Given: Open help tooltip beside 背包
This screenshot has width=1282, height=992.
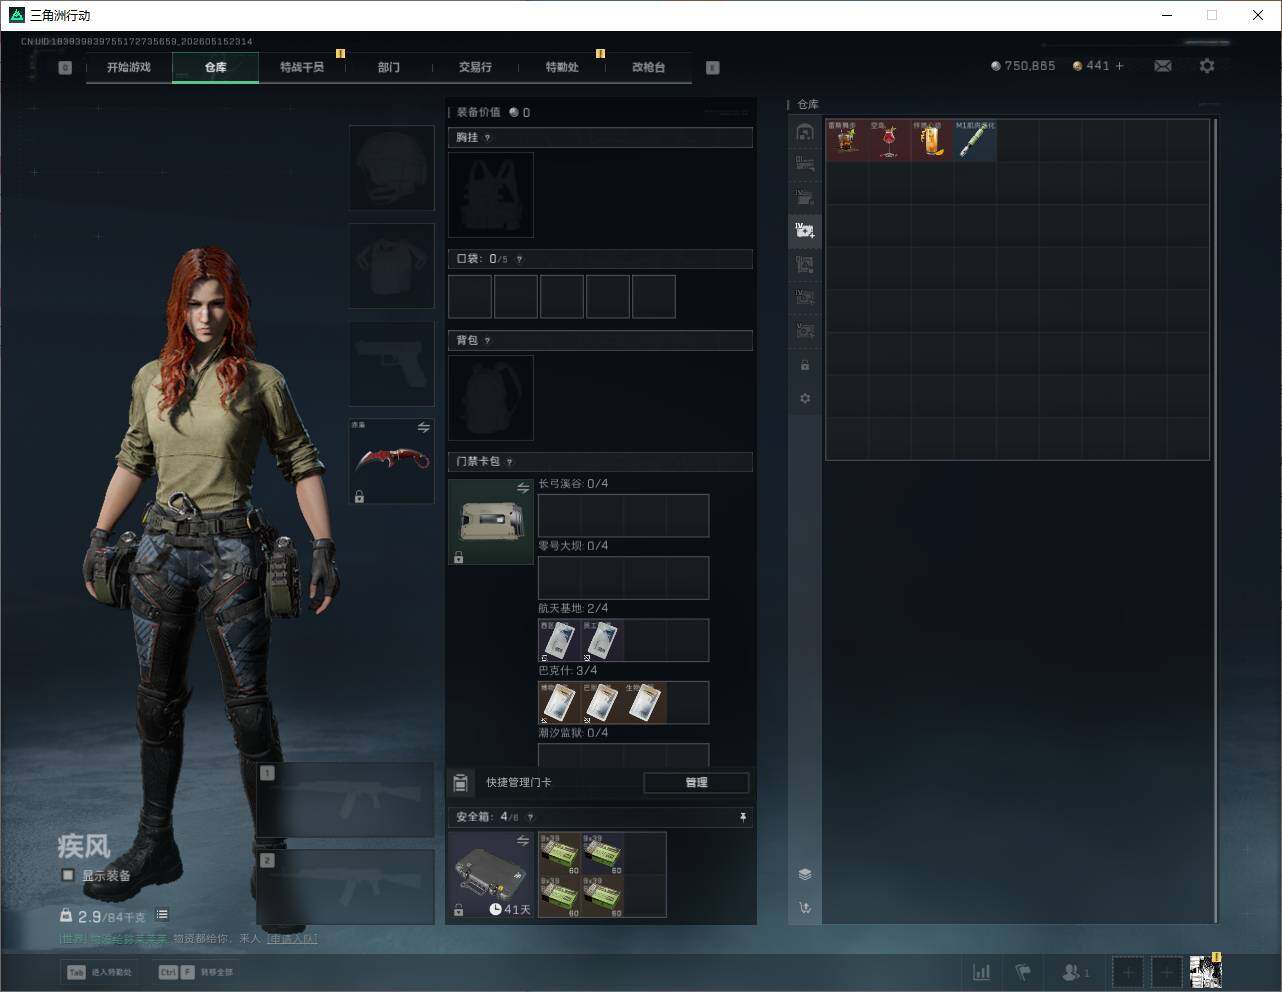Looking at the screenshot, I should point(488,341).
